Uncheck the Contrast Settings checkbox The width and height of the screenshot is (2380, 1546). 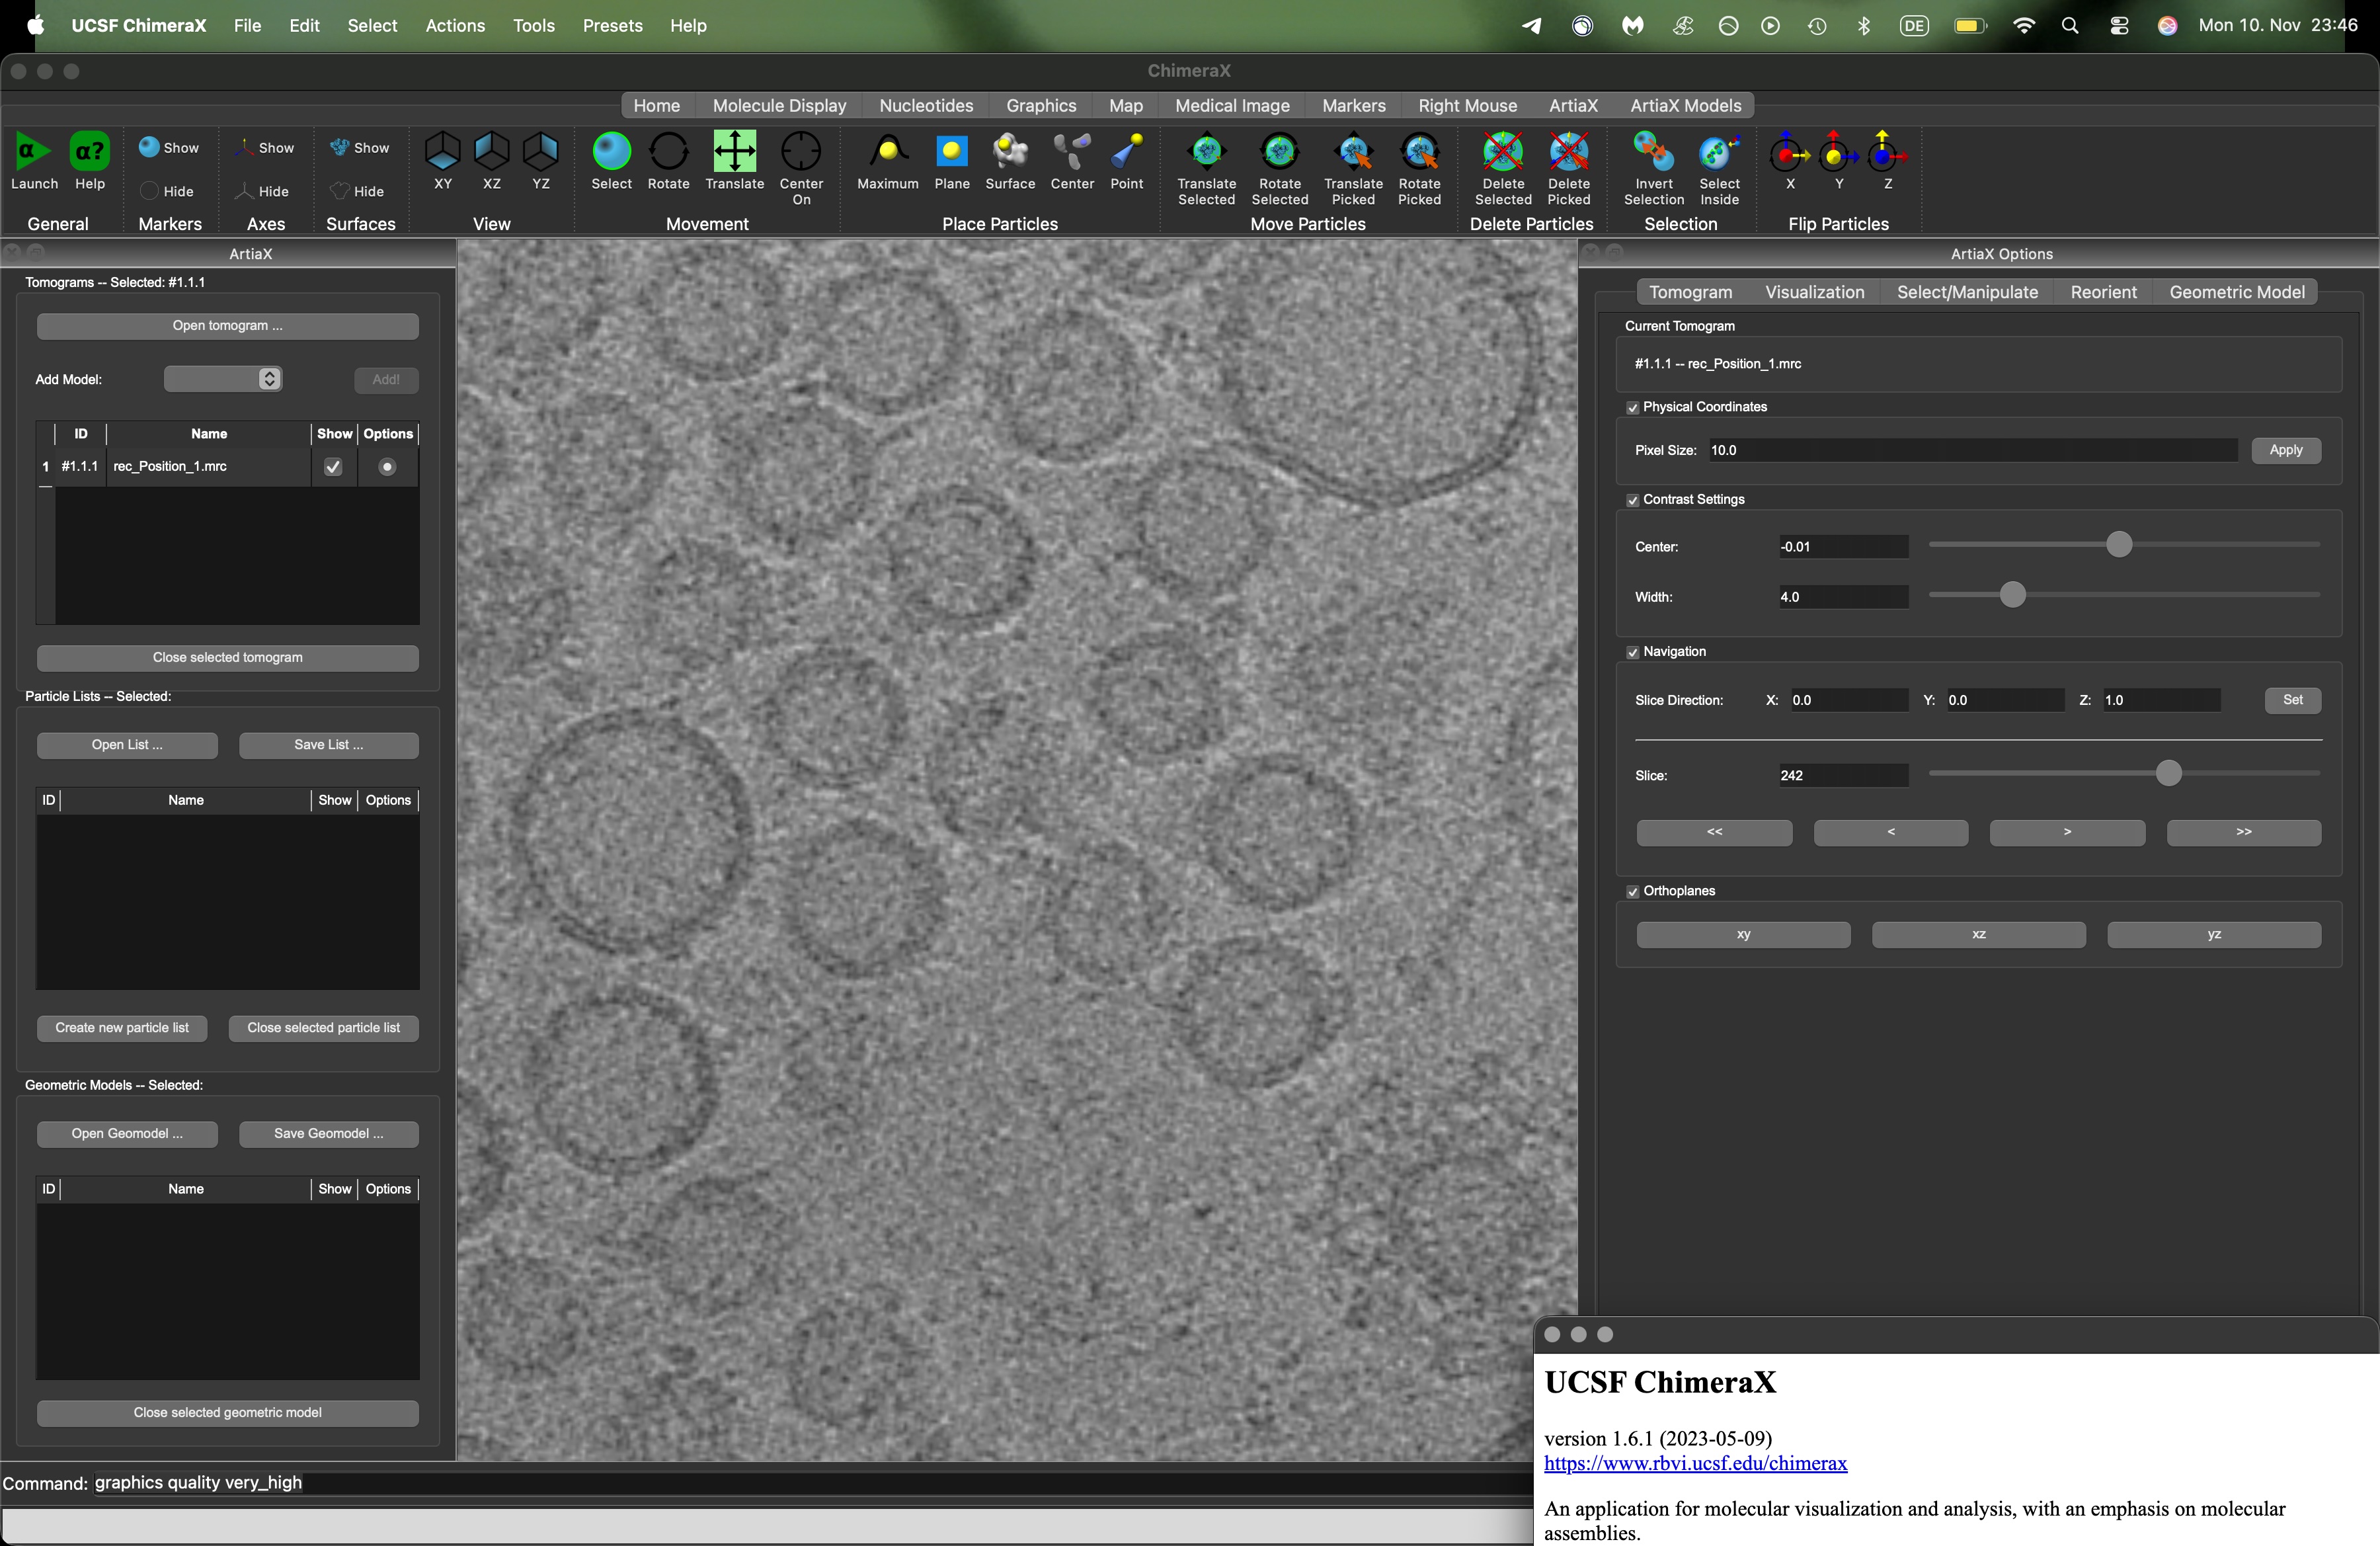1632,500
